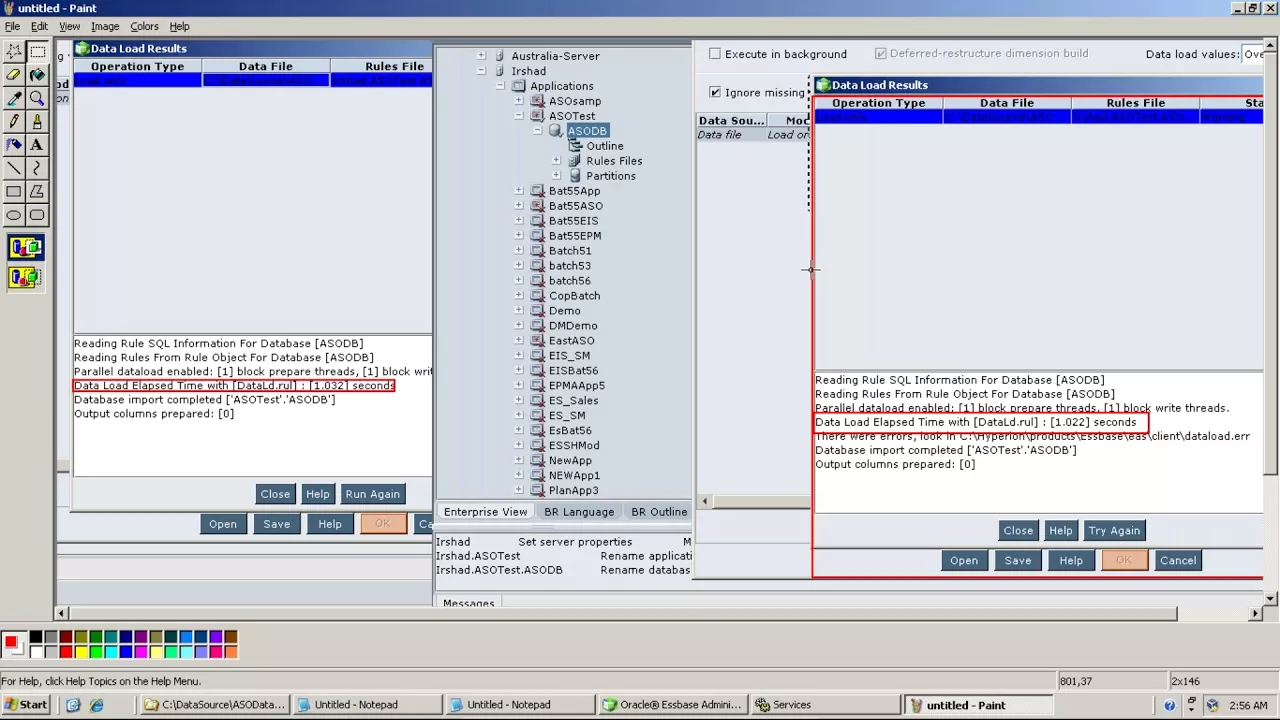Pick the white color swatch
Image resolution: width=1280 pixels, height=720 pixels.
[x=36, y=652]
